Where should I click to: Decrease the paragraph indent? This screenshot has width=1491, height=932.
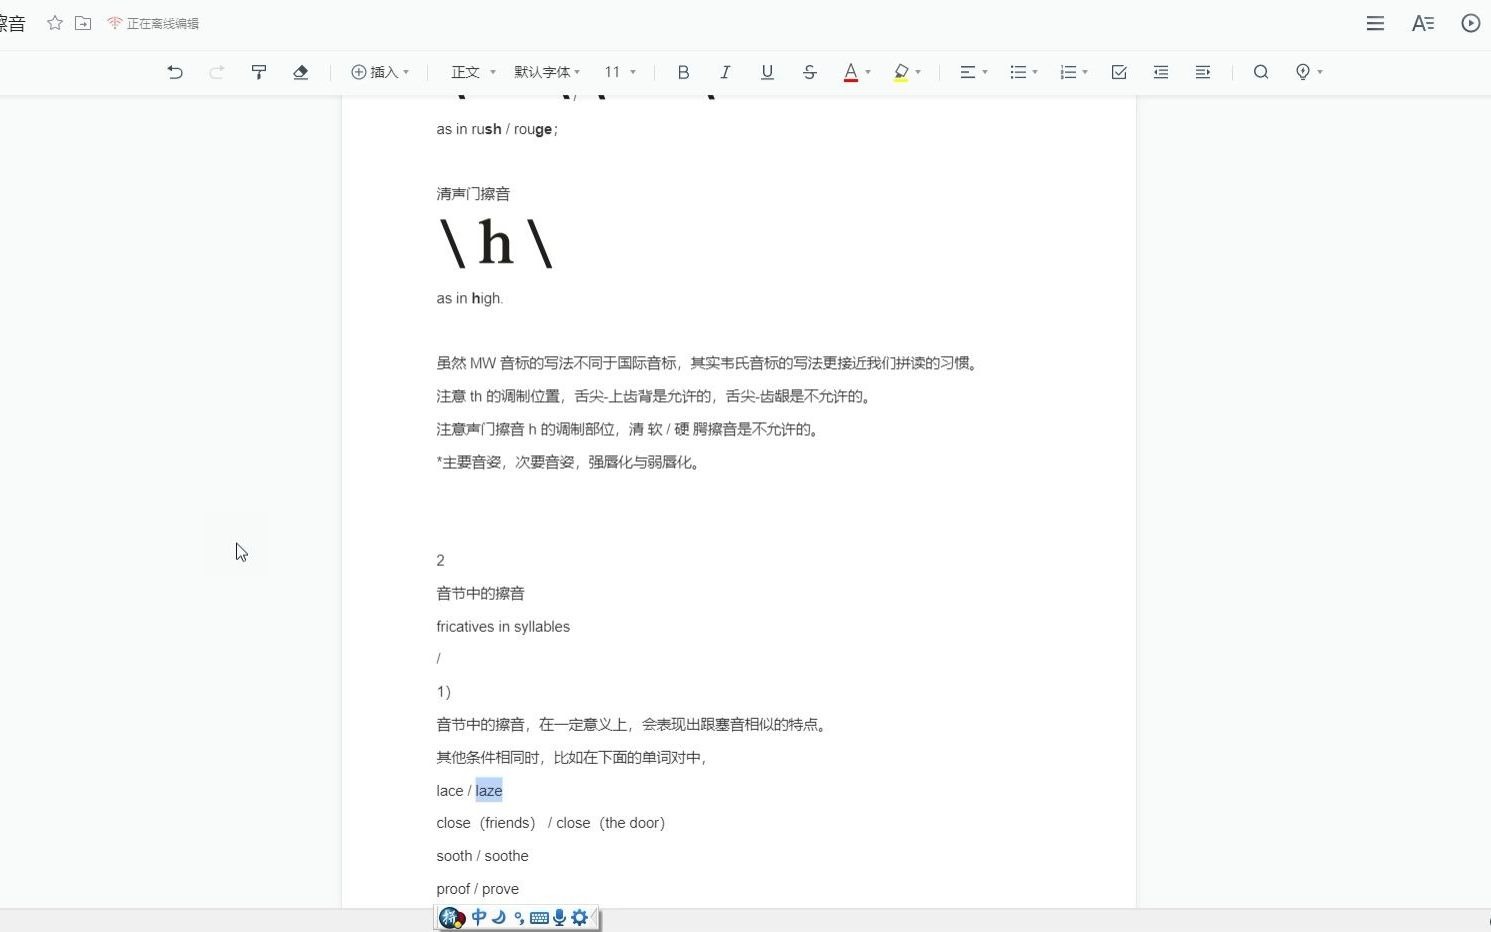[x=1161, y=72]
